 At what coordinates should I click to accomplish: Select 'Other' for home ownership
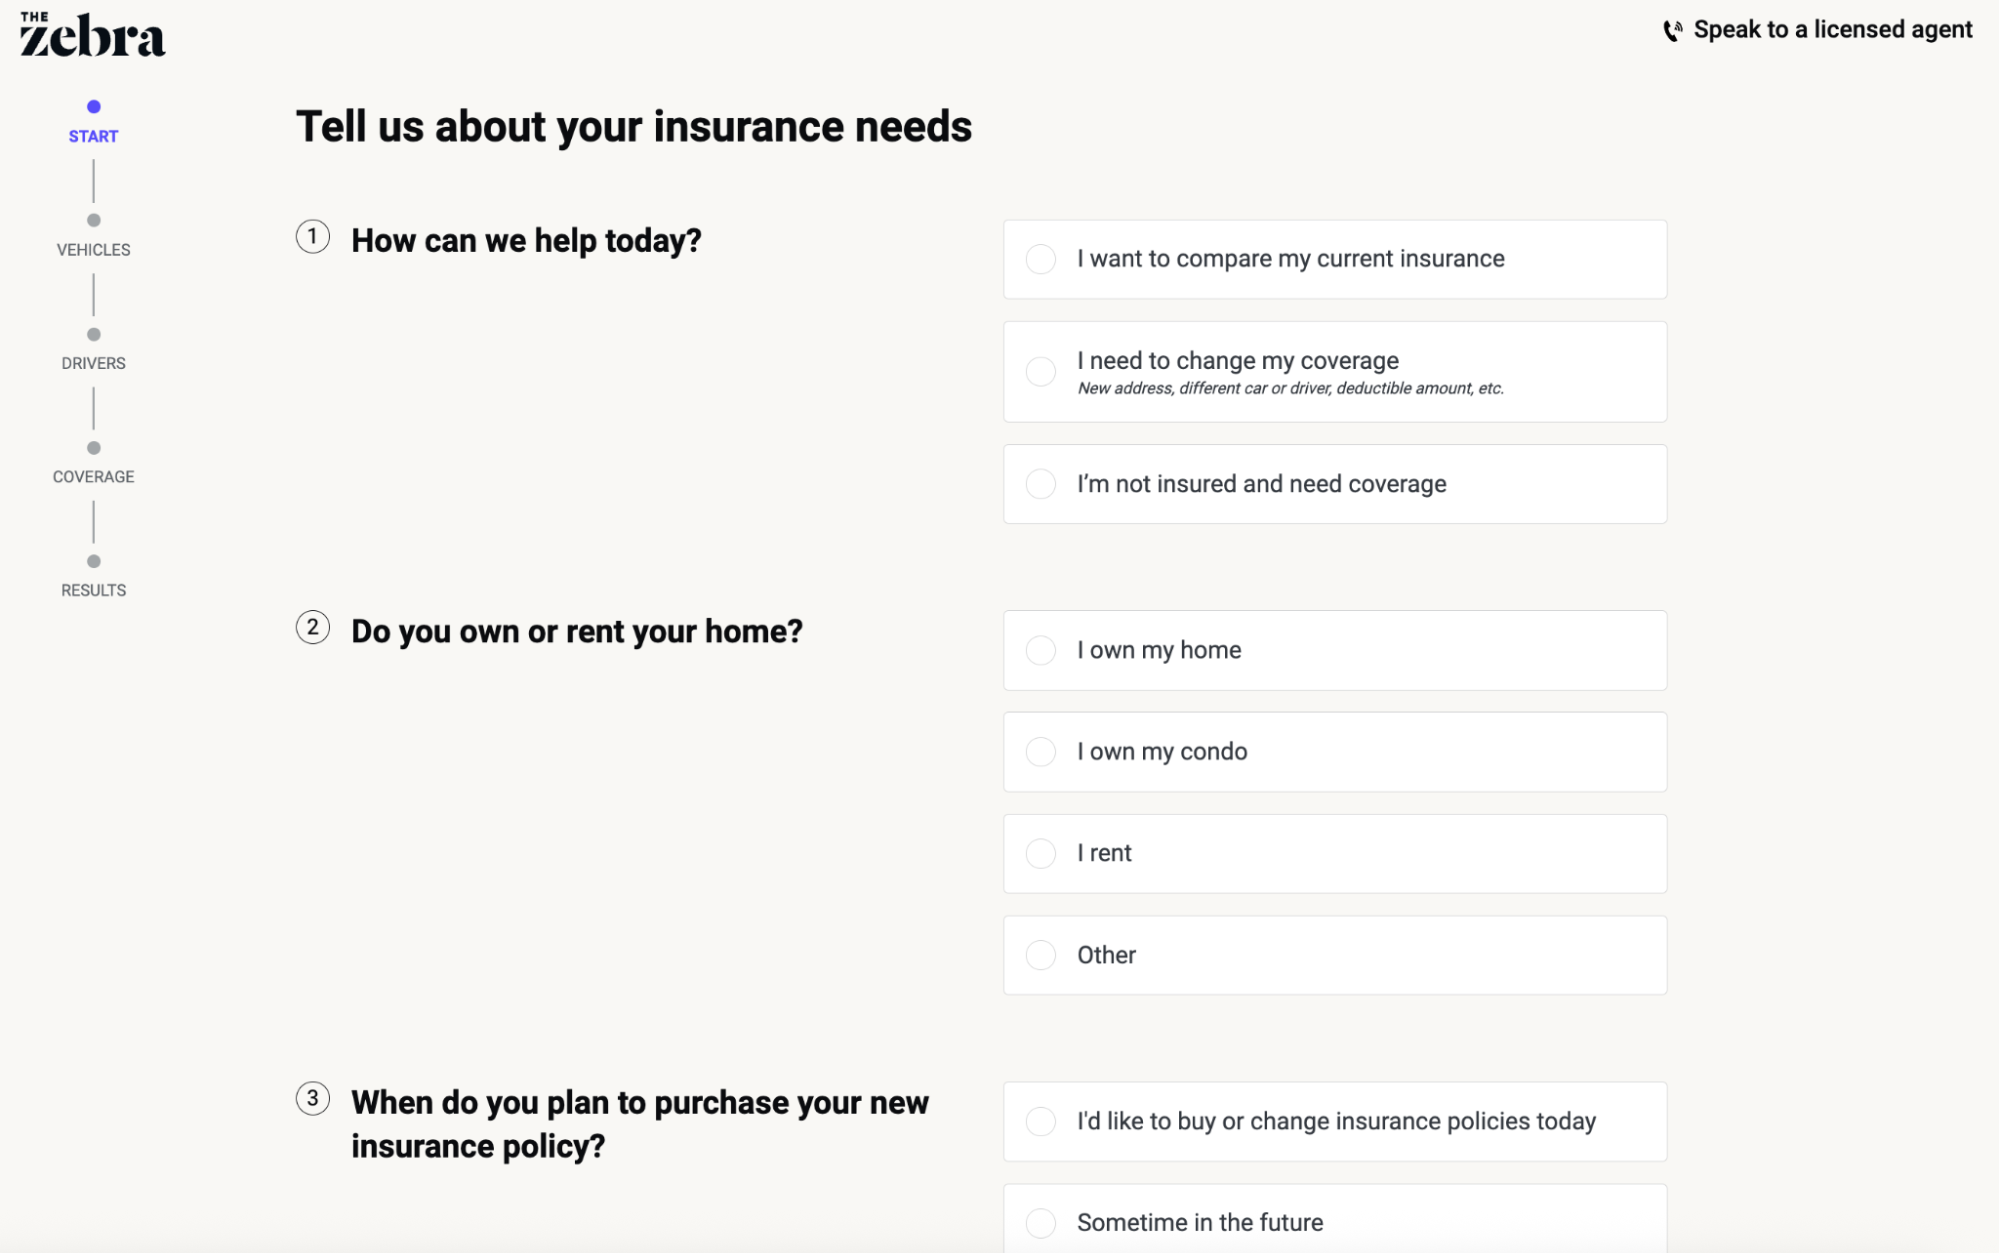1335,955
